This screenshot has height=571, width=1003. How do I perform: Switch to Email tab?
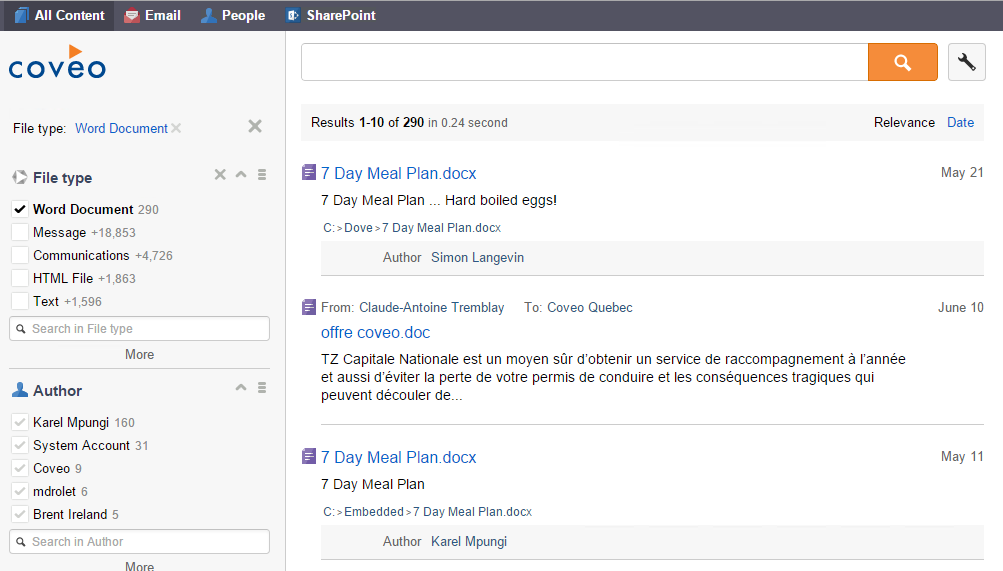(x=152, y=15)
